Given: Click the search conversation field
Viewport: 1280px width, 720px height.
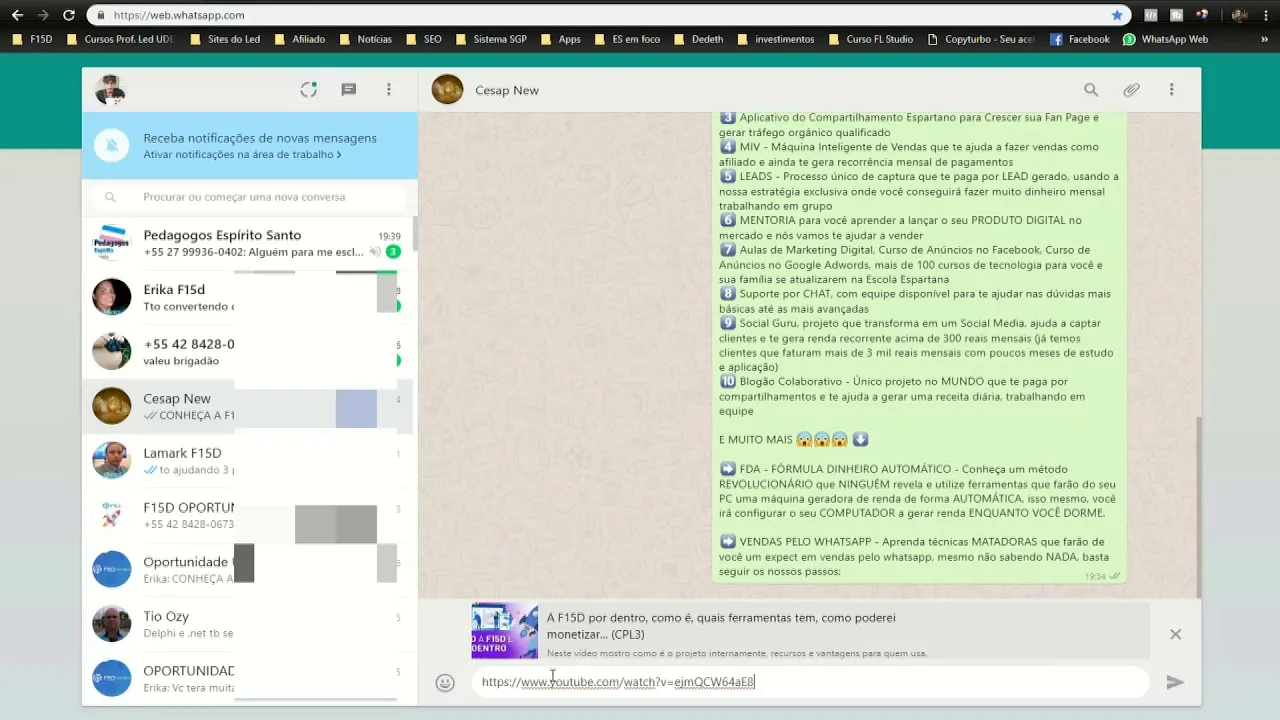Looking at the screenshot, I should point(250,197).
